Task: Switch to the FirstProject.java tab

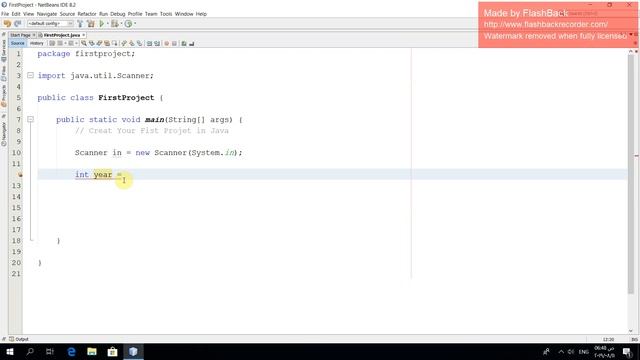Action: click(62, 35)
